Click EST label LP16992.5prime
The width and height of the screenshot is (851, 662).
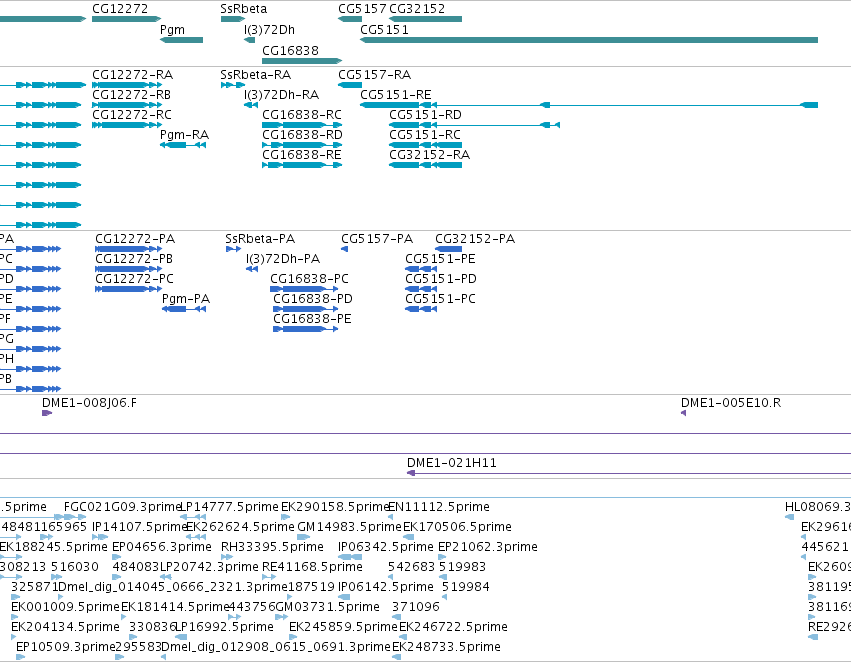[x=224, y=627]
